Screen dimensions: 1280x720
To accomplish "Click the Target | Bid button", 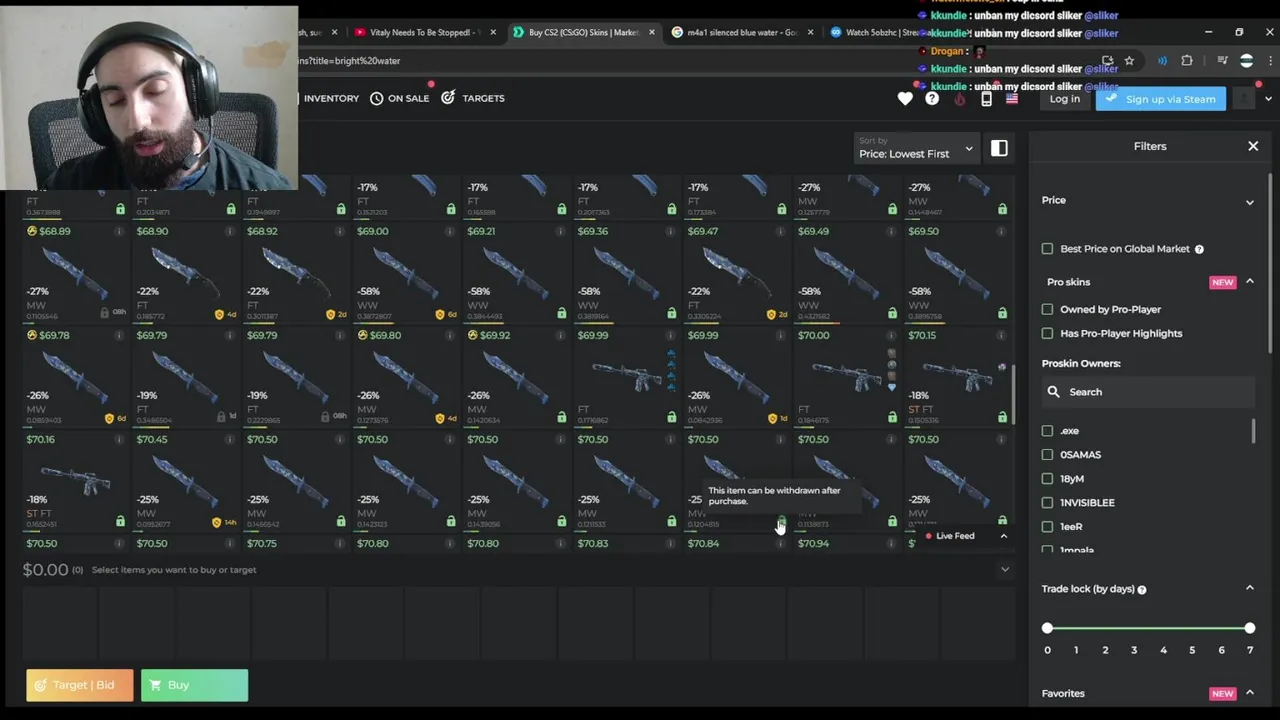I will click(79, 685).
